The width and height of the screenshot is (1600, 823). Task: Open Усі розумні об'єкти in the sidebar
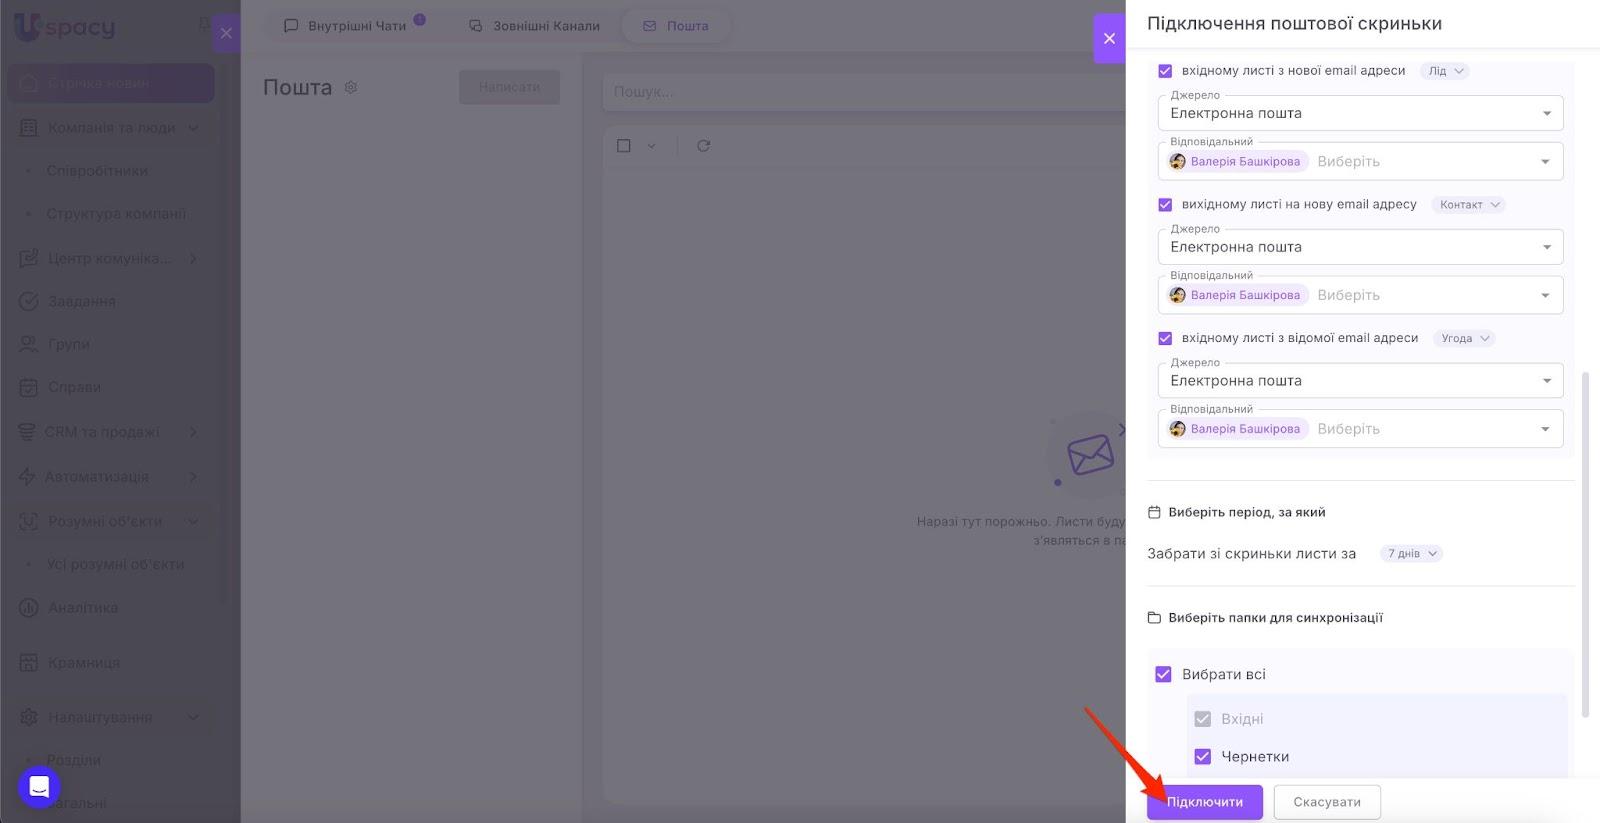[115, 565]
